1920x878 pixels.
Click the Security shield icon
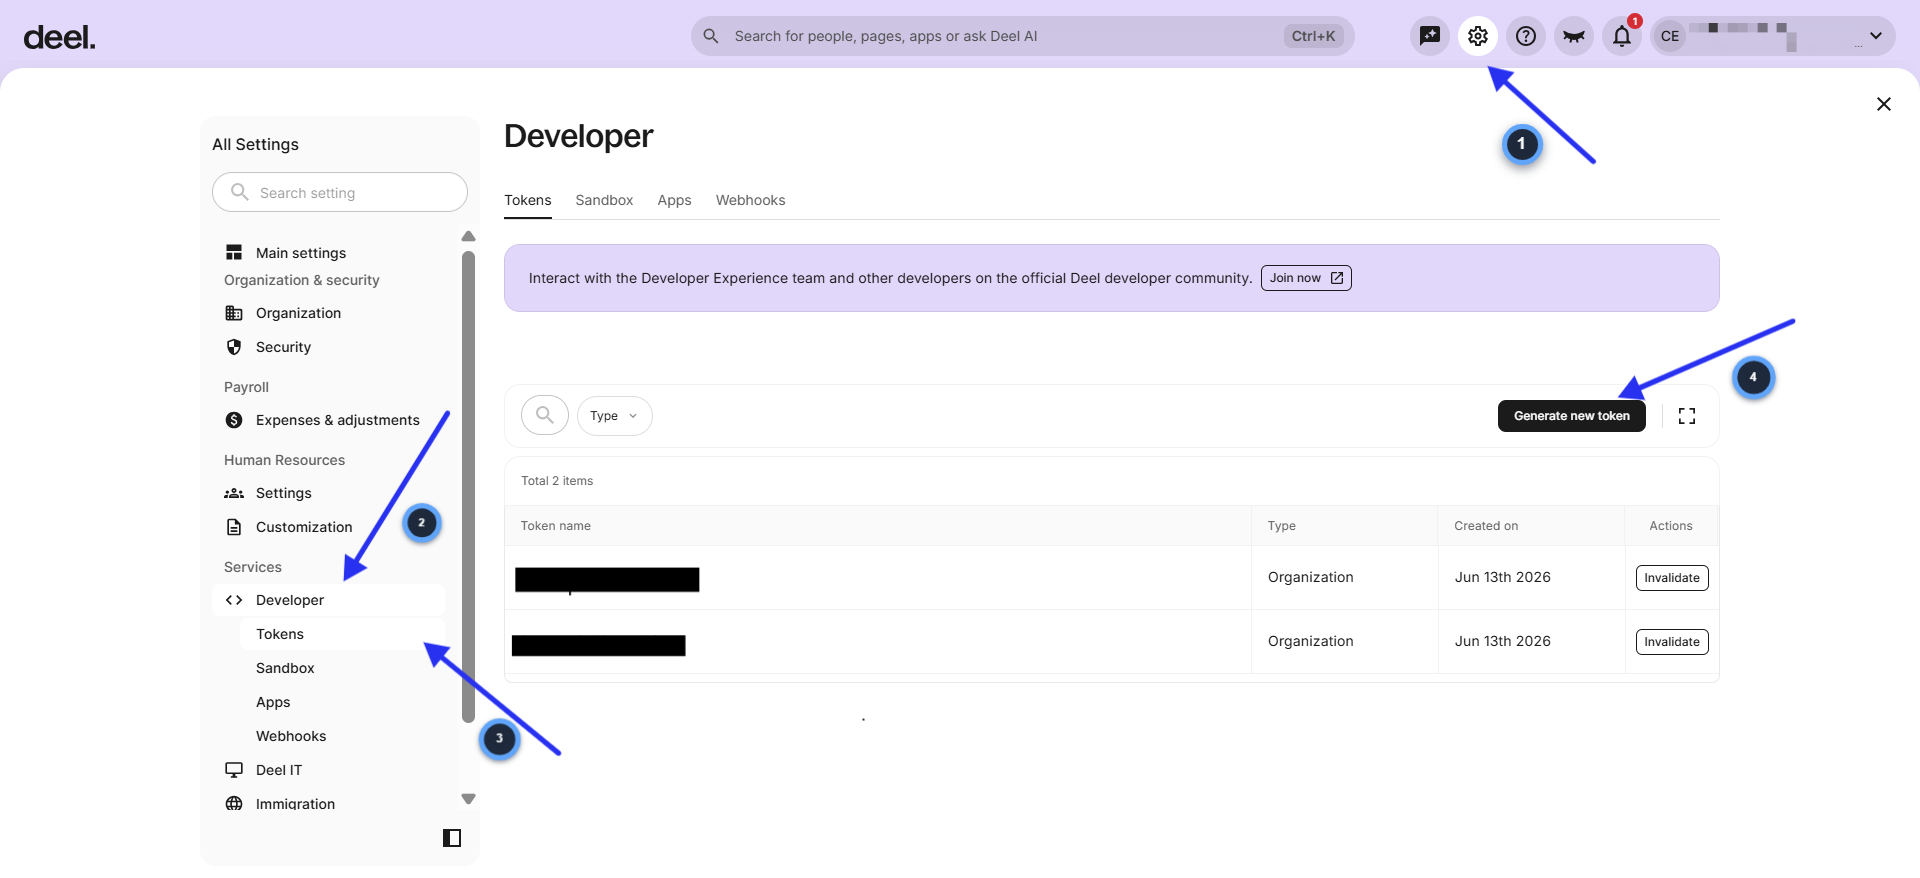(234, 347)
